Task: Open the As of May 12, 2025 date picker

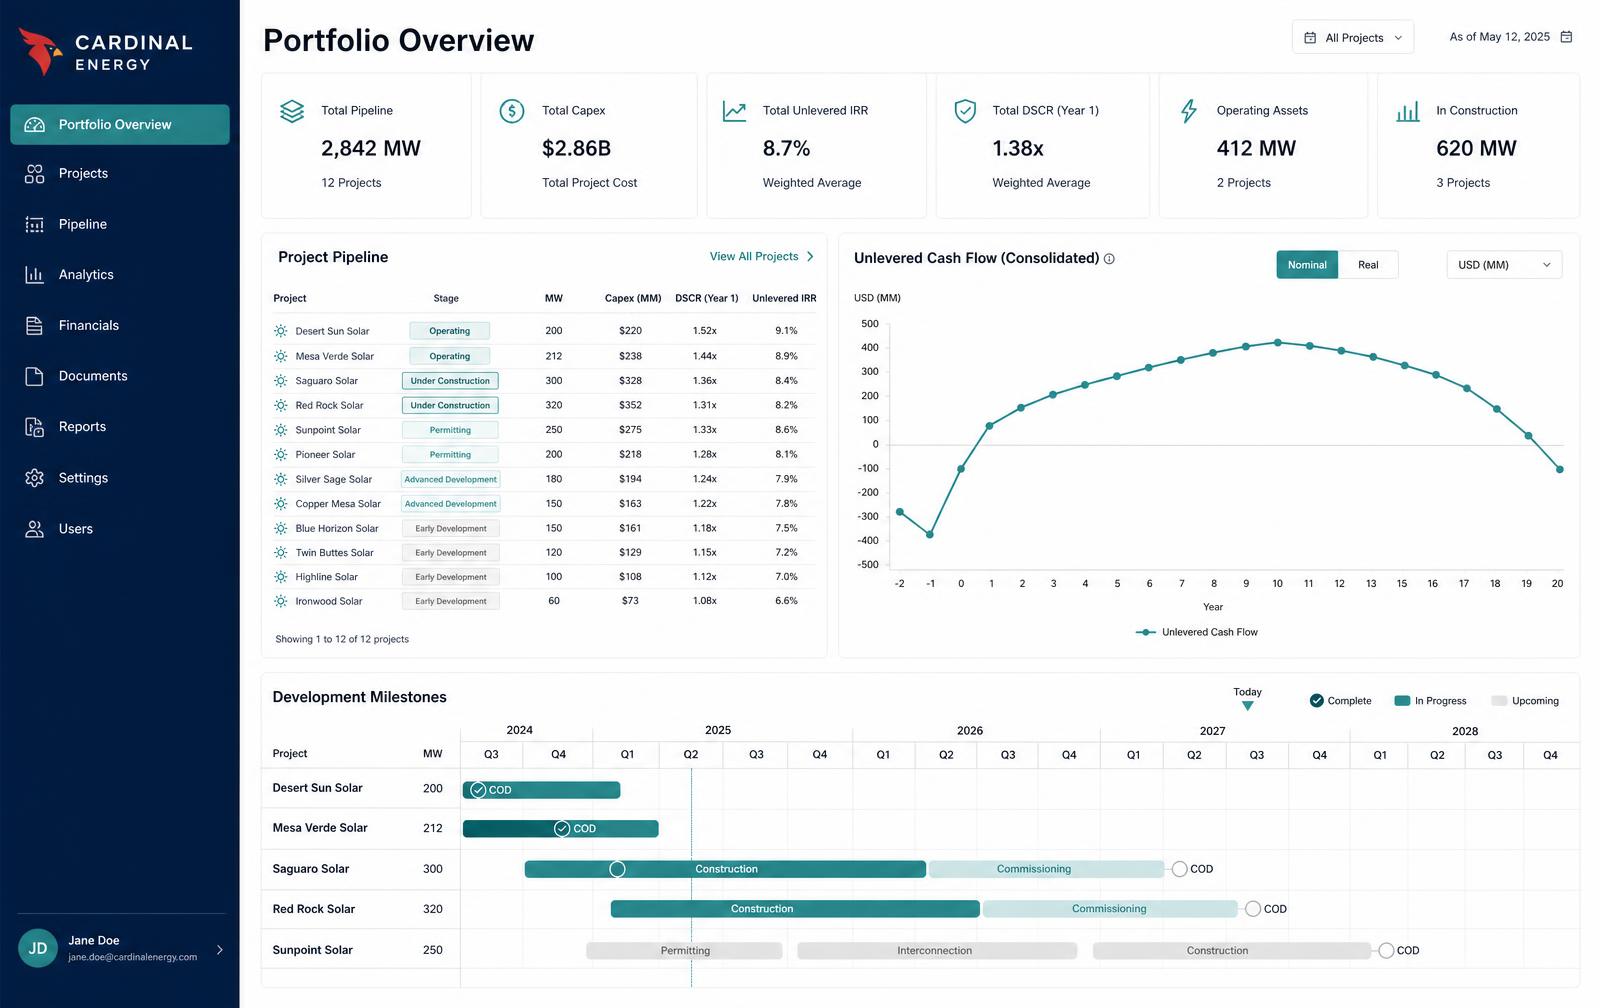Action: point(1510,37)
